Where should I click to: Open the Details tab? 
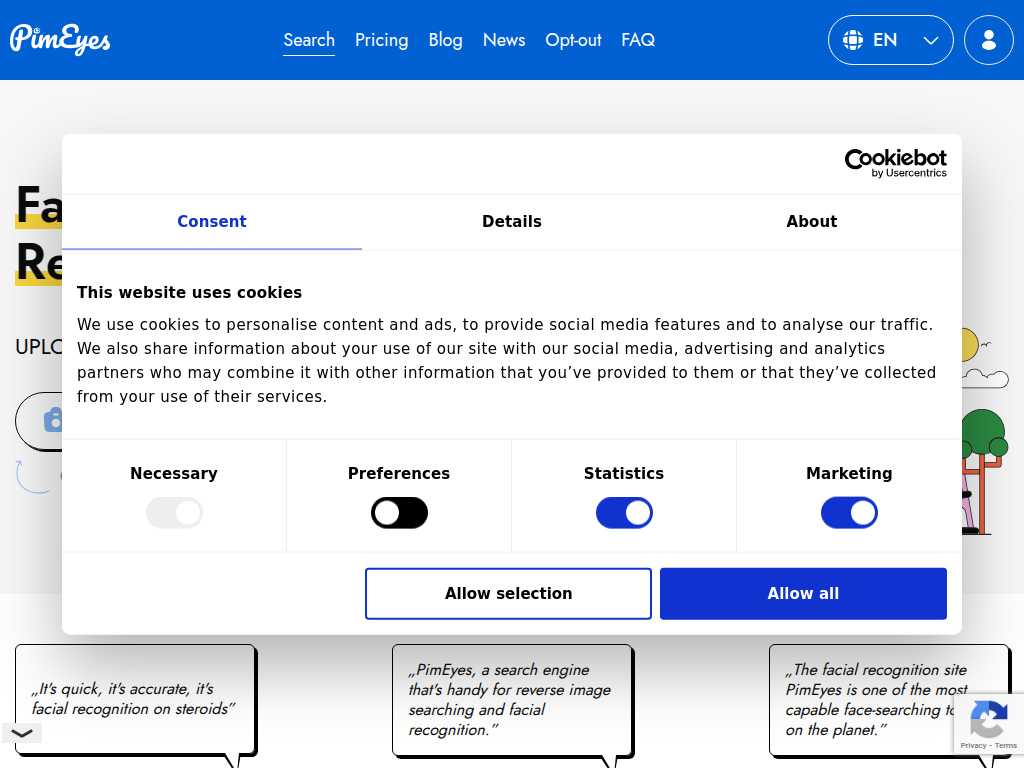pos(511,221)
